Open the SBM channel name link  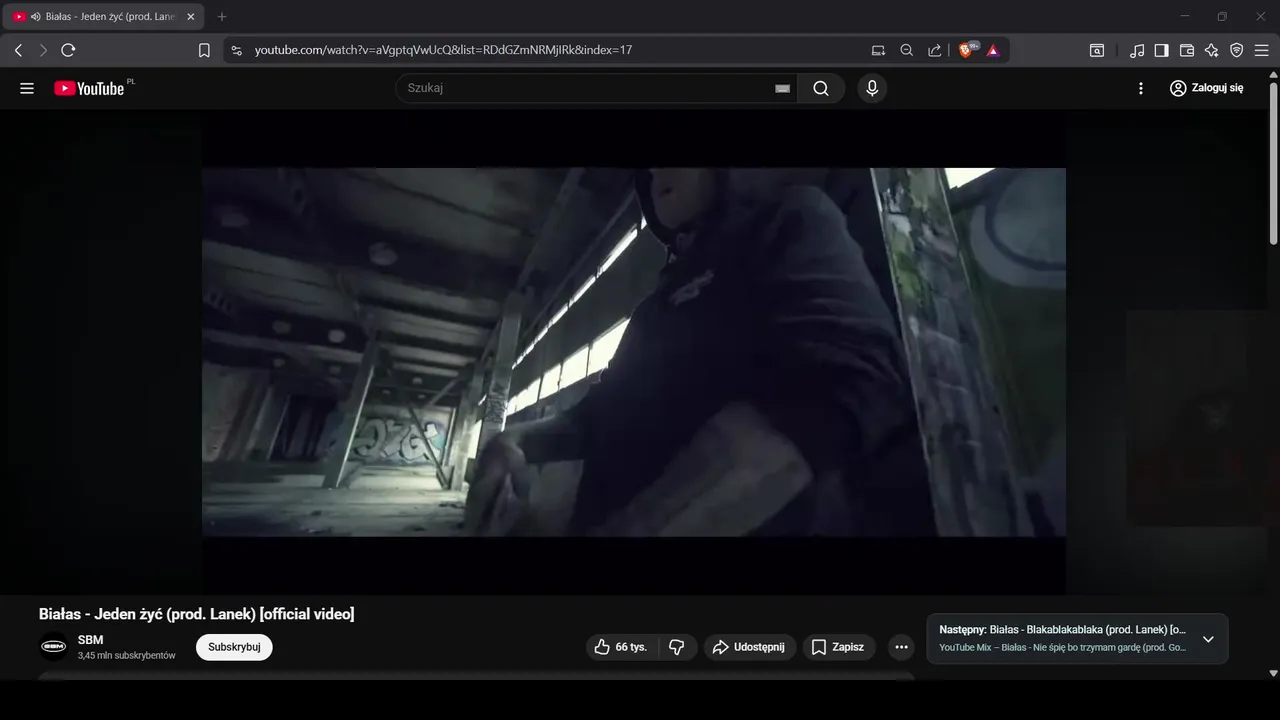[90, 640]
